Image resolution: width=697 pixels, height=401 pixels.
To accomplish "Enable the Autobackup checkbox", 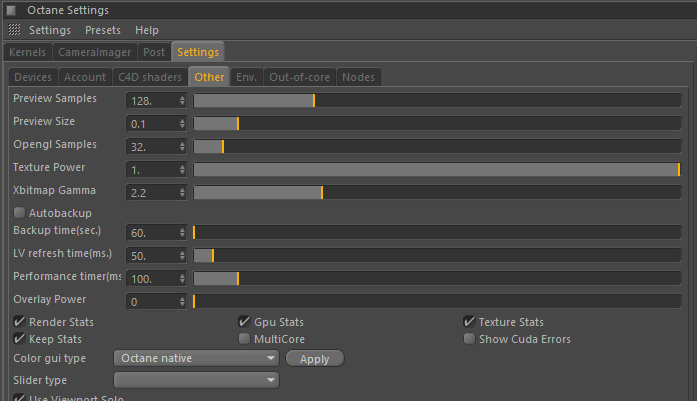I will pyautogui.click(x=19, y=213).
